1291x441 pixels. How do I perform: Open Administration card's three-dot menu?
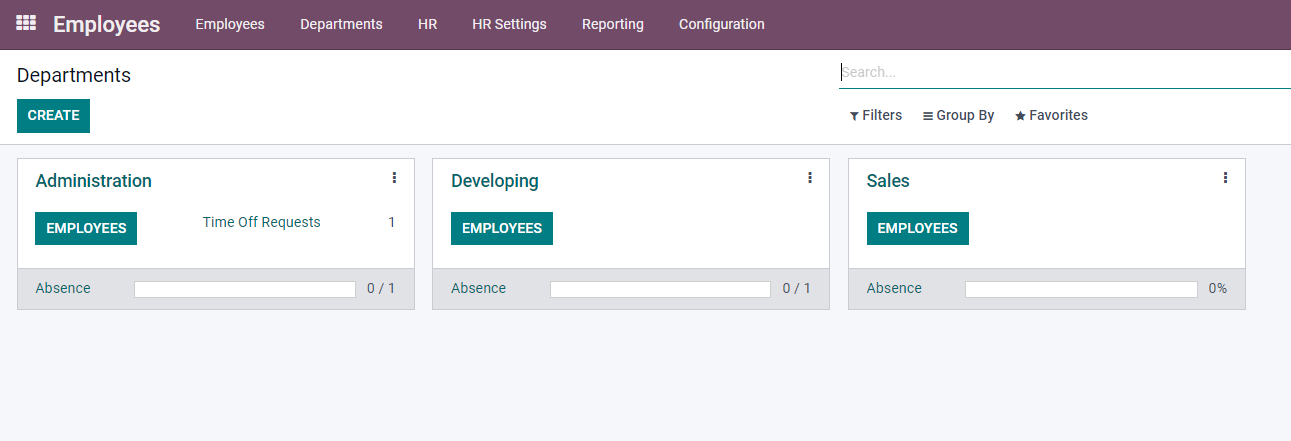(x=394, y=178)
